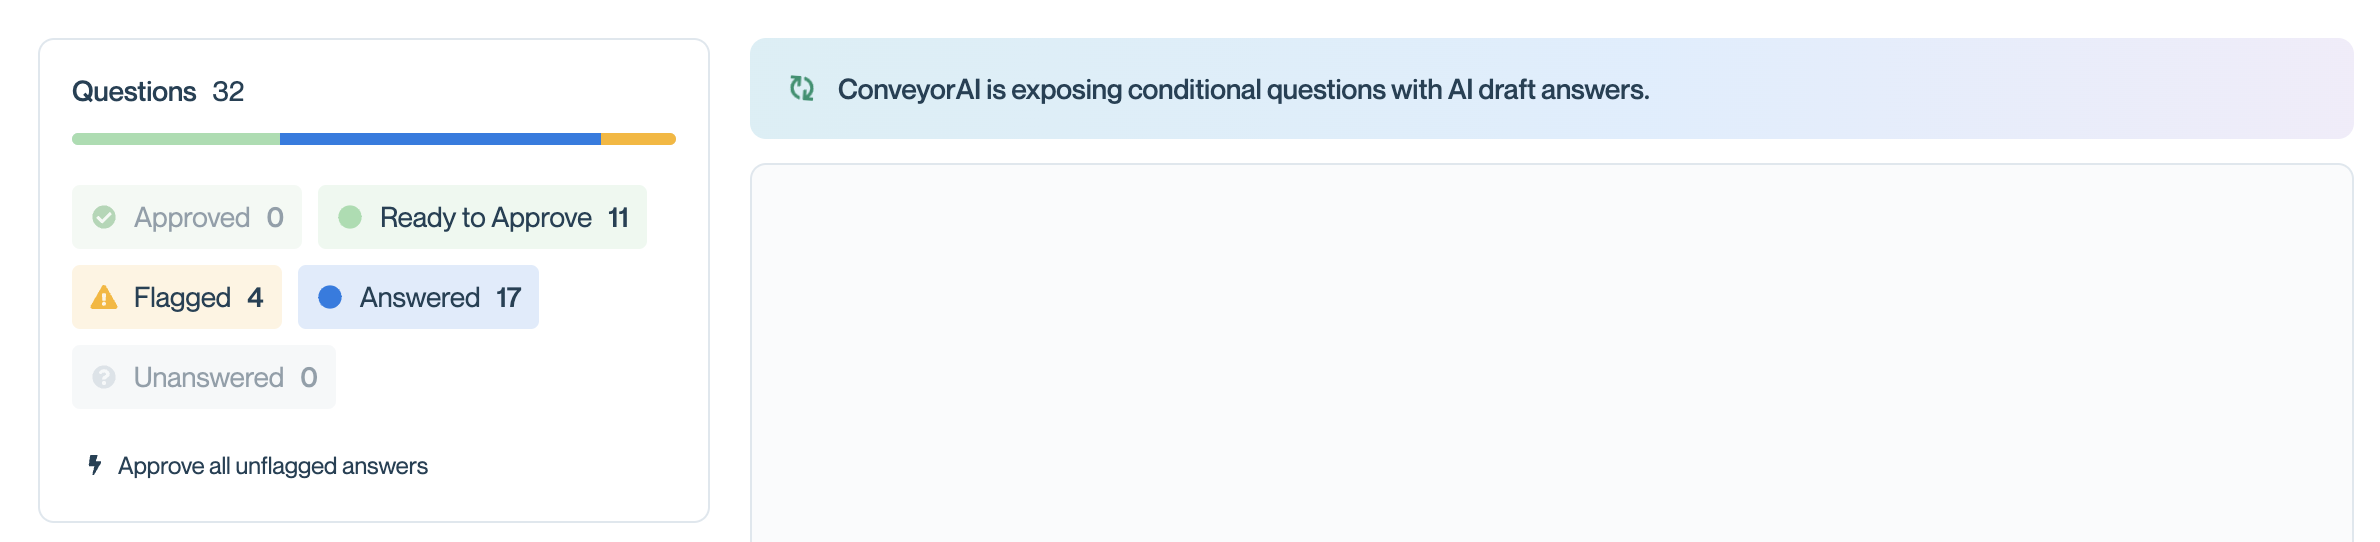Filter questions by Approved status
The height and width of the screenshot is (542, 2380).
tap(187, 217)
